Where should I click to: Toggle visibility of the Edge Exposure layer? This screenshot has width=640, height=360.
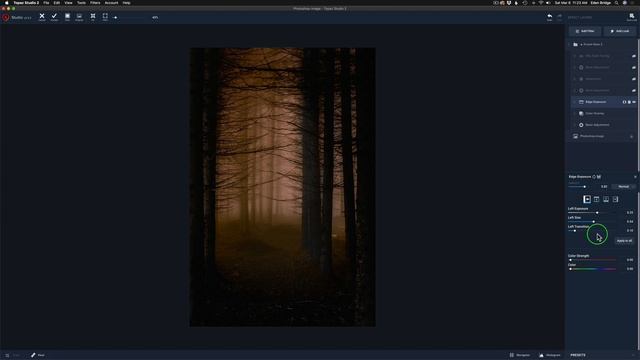click(634, 102)
